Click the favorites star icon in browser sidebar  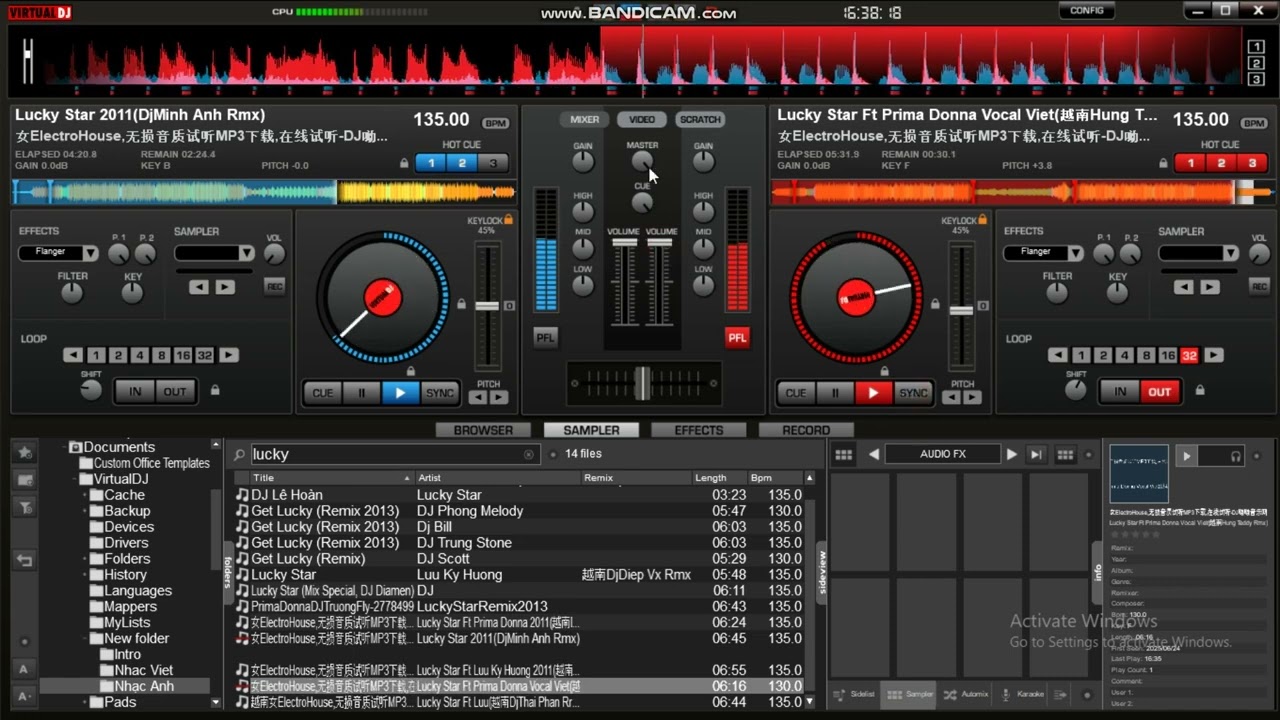click(x=25, y=453)
